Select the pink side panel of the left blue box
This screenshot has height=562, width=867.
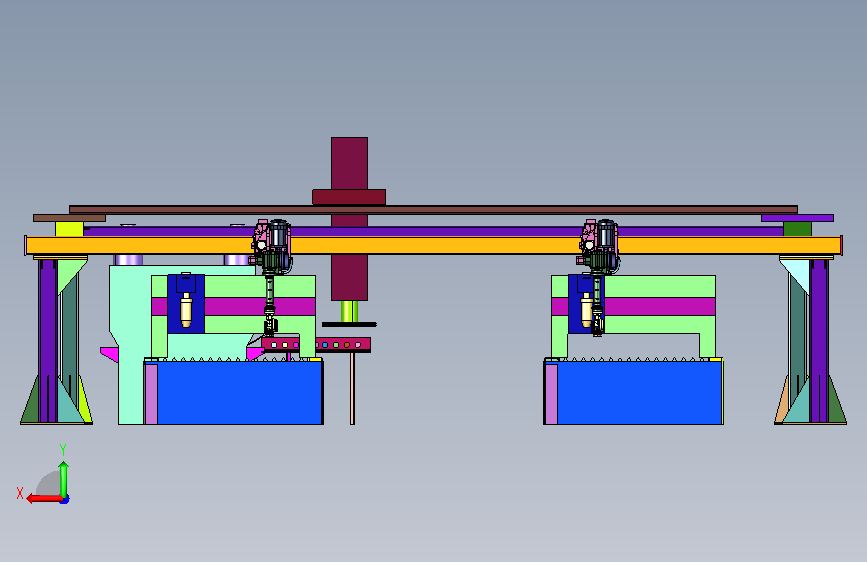[151, 393]
